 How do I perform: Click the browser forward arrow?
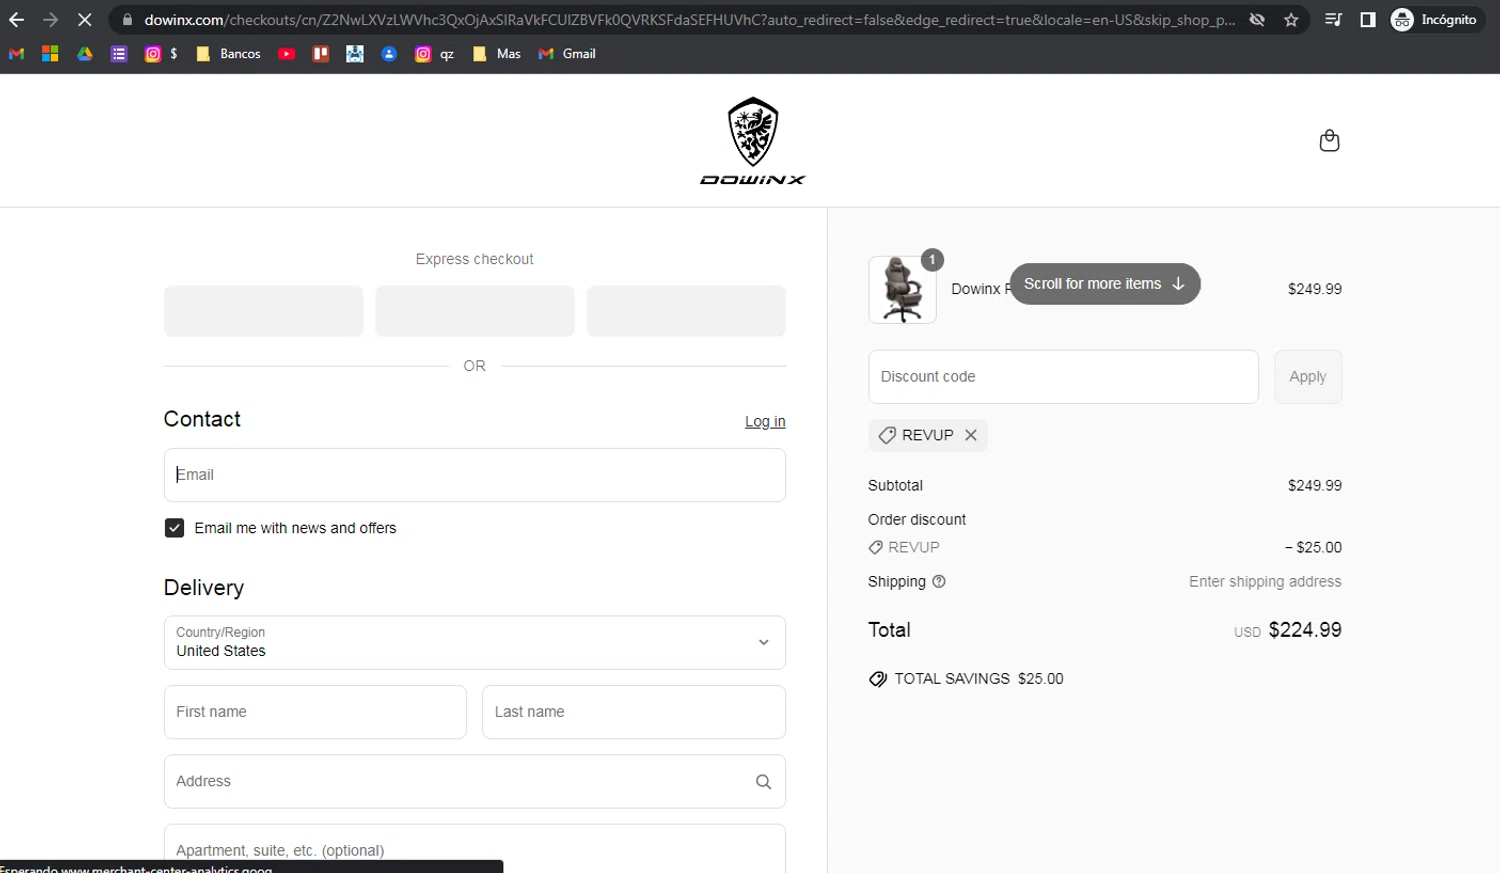(x=50, y=20)
